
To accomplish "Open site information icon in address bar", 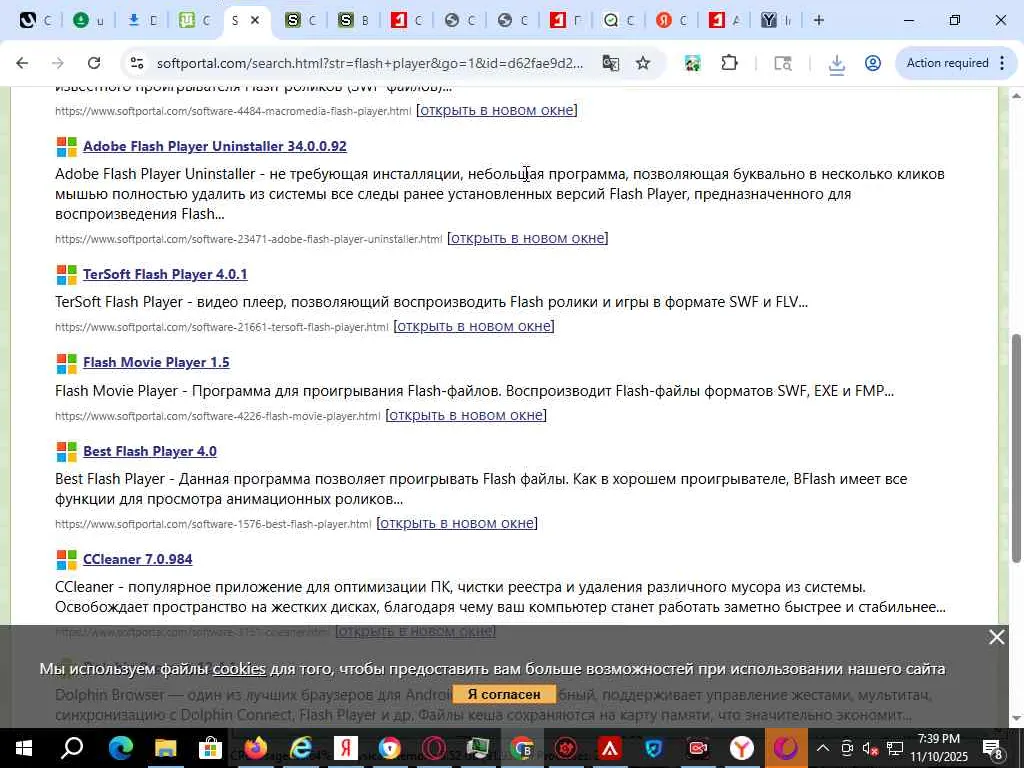I will tap(136, 63).
